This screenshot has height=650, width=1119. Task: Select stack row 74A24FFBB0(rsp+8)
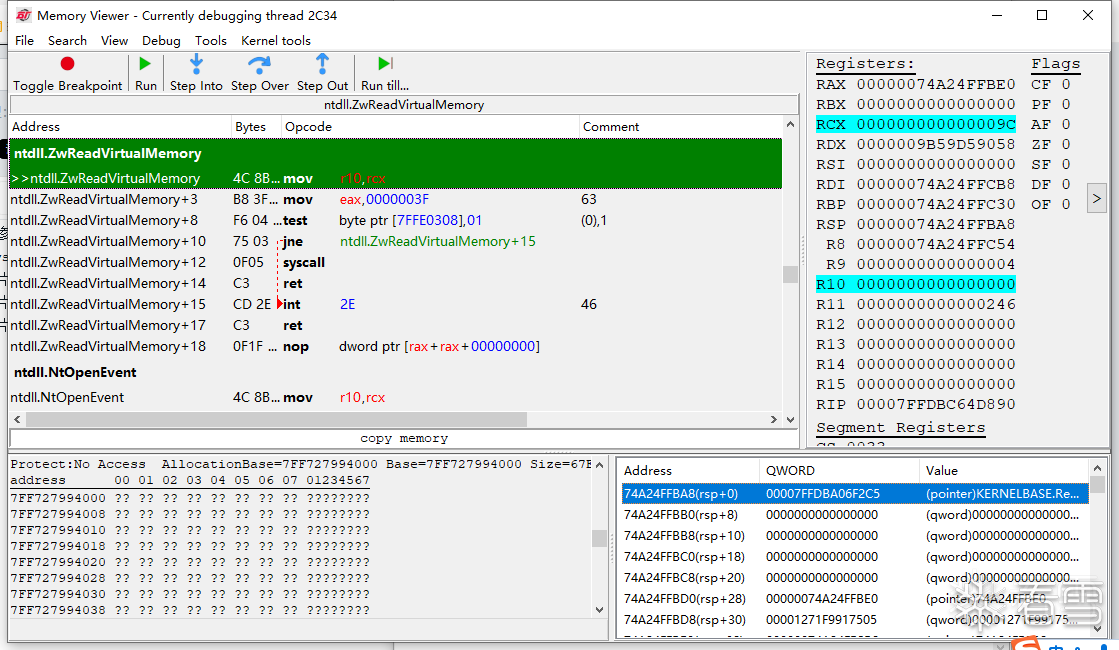(x=855, y=514)
